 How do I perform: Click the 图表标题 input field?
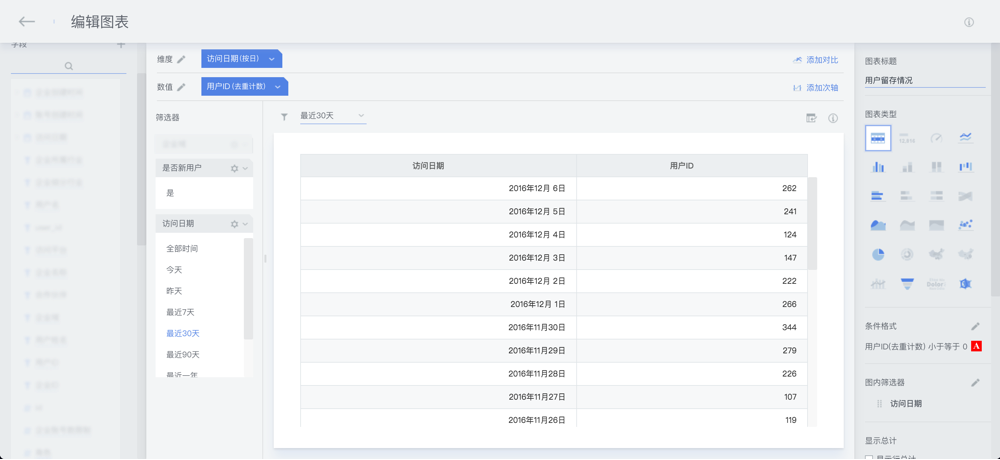pos(925,80)
